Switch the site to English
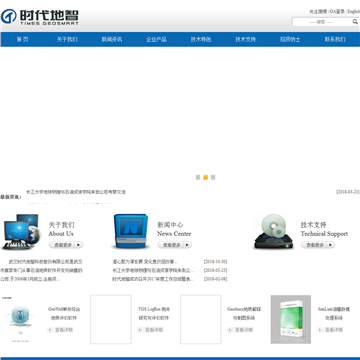The width and height of the screenshot is (360, 360). pos(354,12)
